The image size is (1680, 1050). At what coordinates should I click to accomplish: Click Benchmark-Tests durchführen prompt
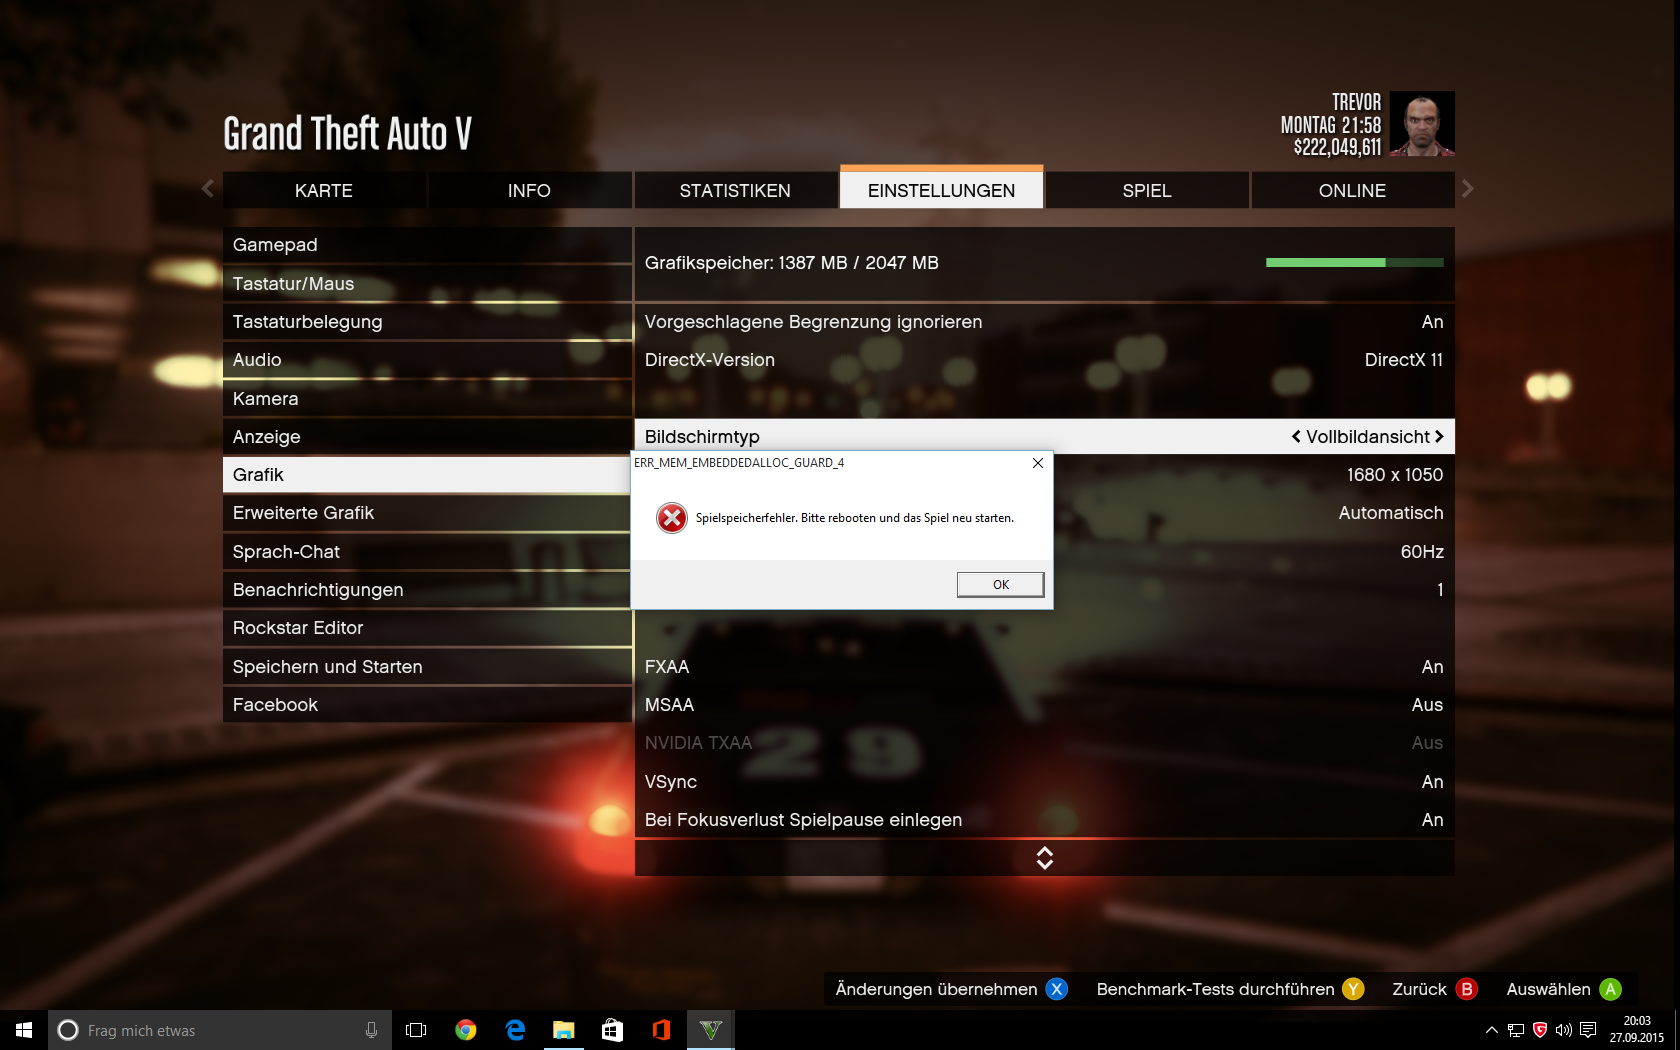[1215, 989]
